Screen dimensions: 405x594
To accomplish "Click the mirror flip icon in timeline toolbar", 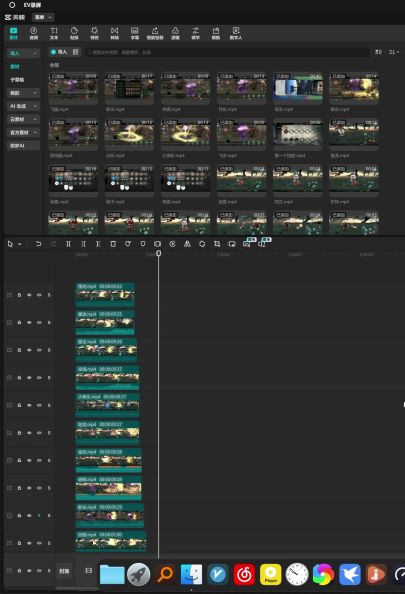I will [x=187, y=244].
